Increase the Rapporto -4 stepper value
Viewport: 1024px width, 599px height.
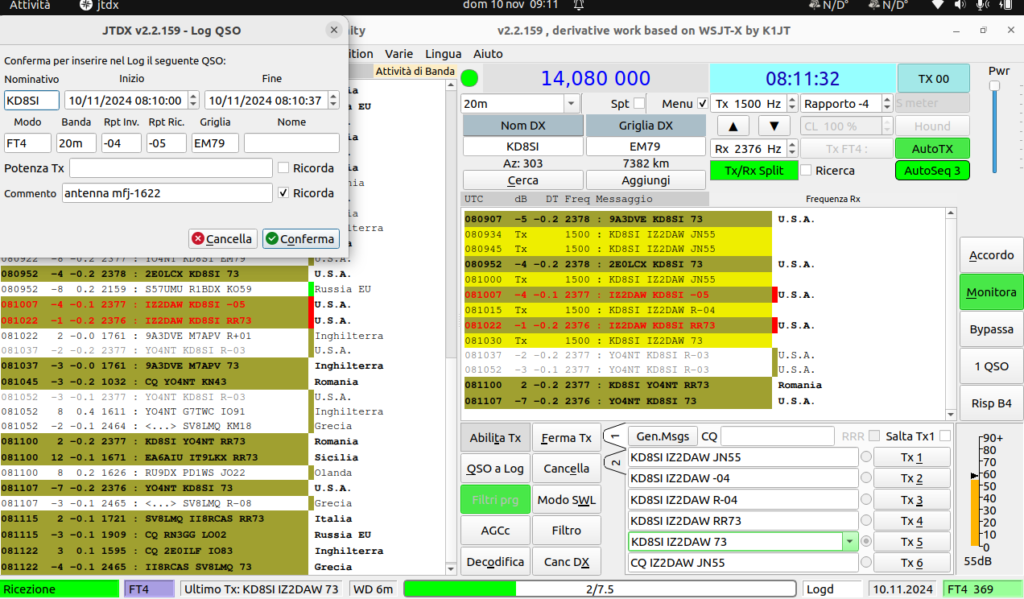[886, 100]
